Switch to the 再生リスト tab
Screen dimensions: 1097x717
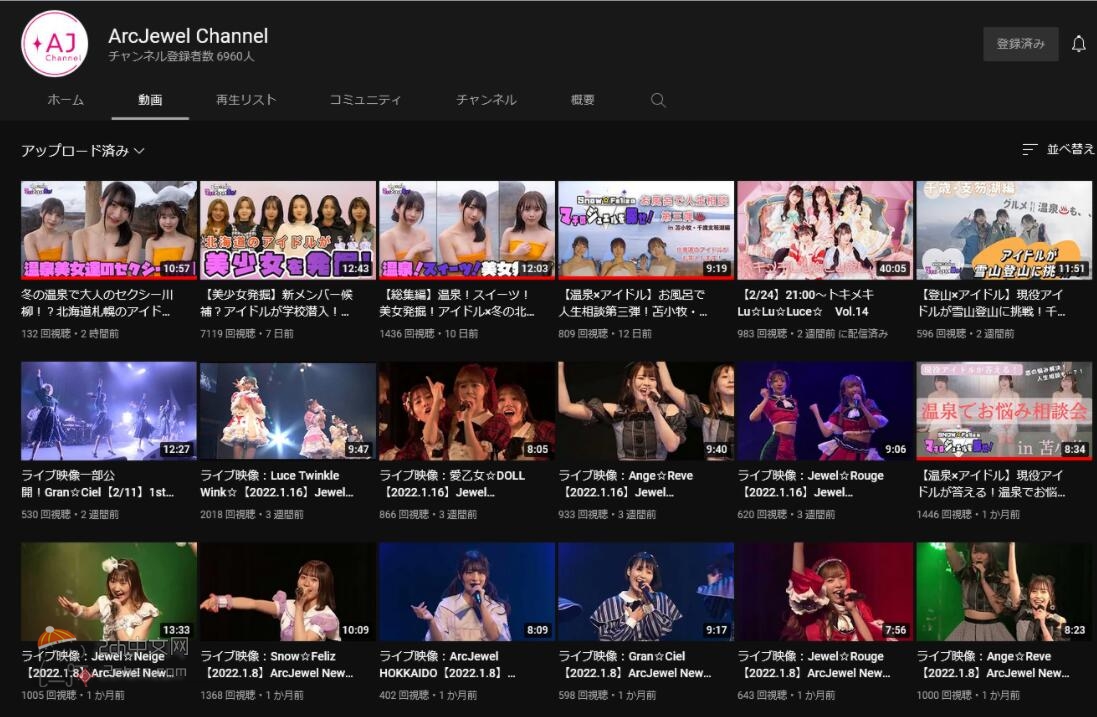click(246, 100)
